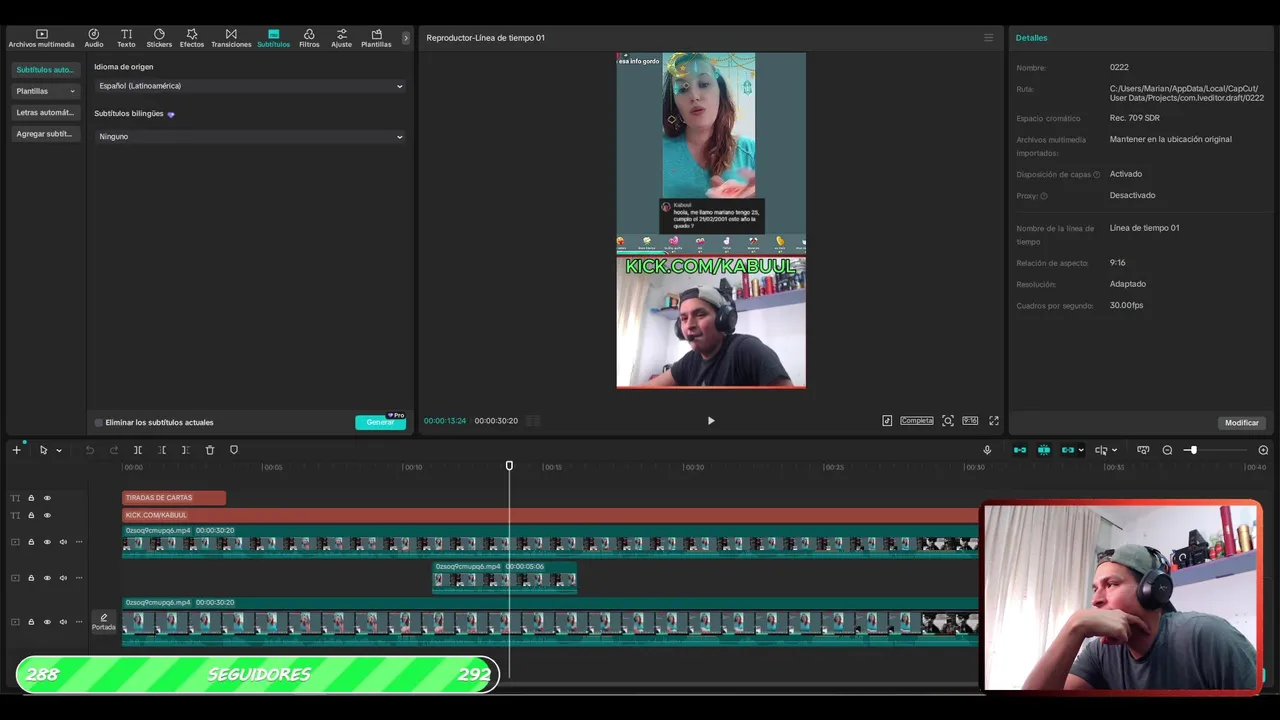
Task: Delete right of playhead icon
Action: point(186,450)
